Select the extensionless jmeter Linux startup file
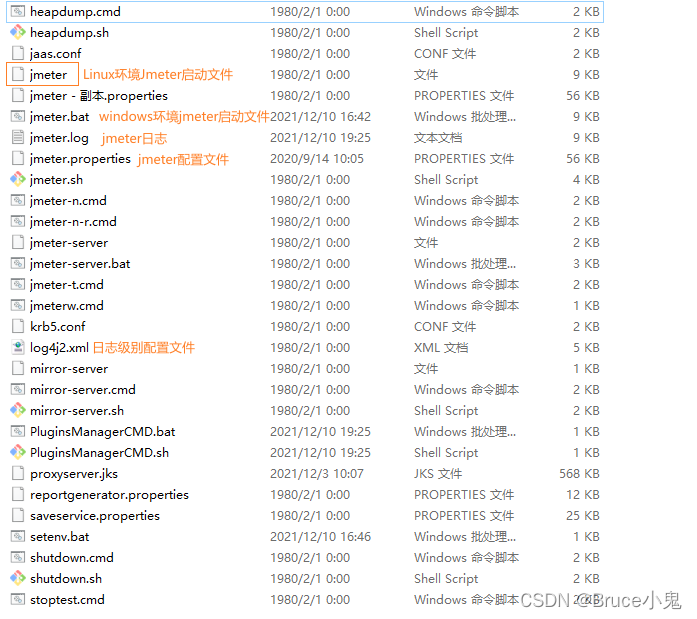697x619 pixels. [x=48, y=75]
